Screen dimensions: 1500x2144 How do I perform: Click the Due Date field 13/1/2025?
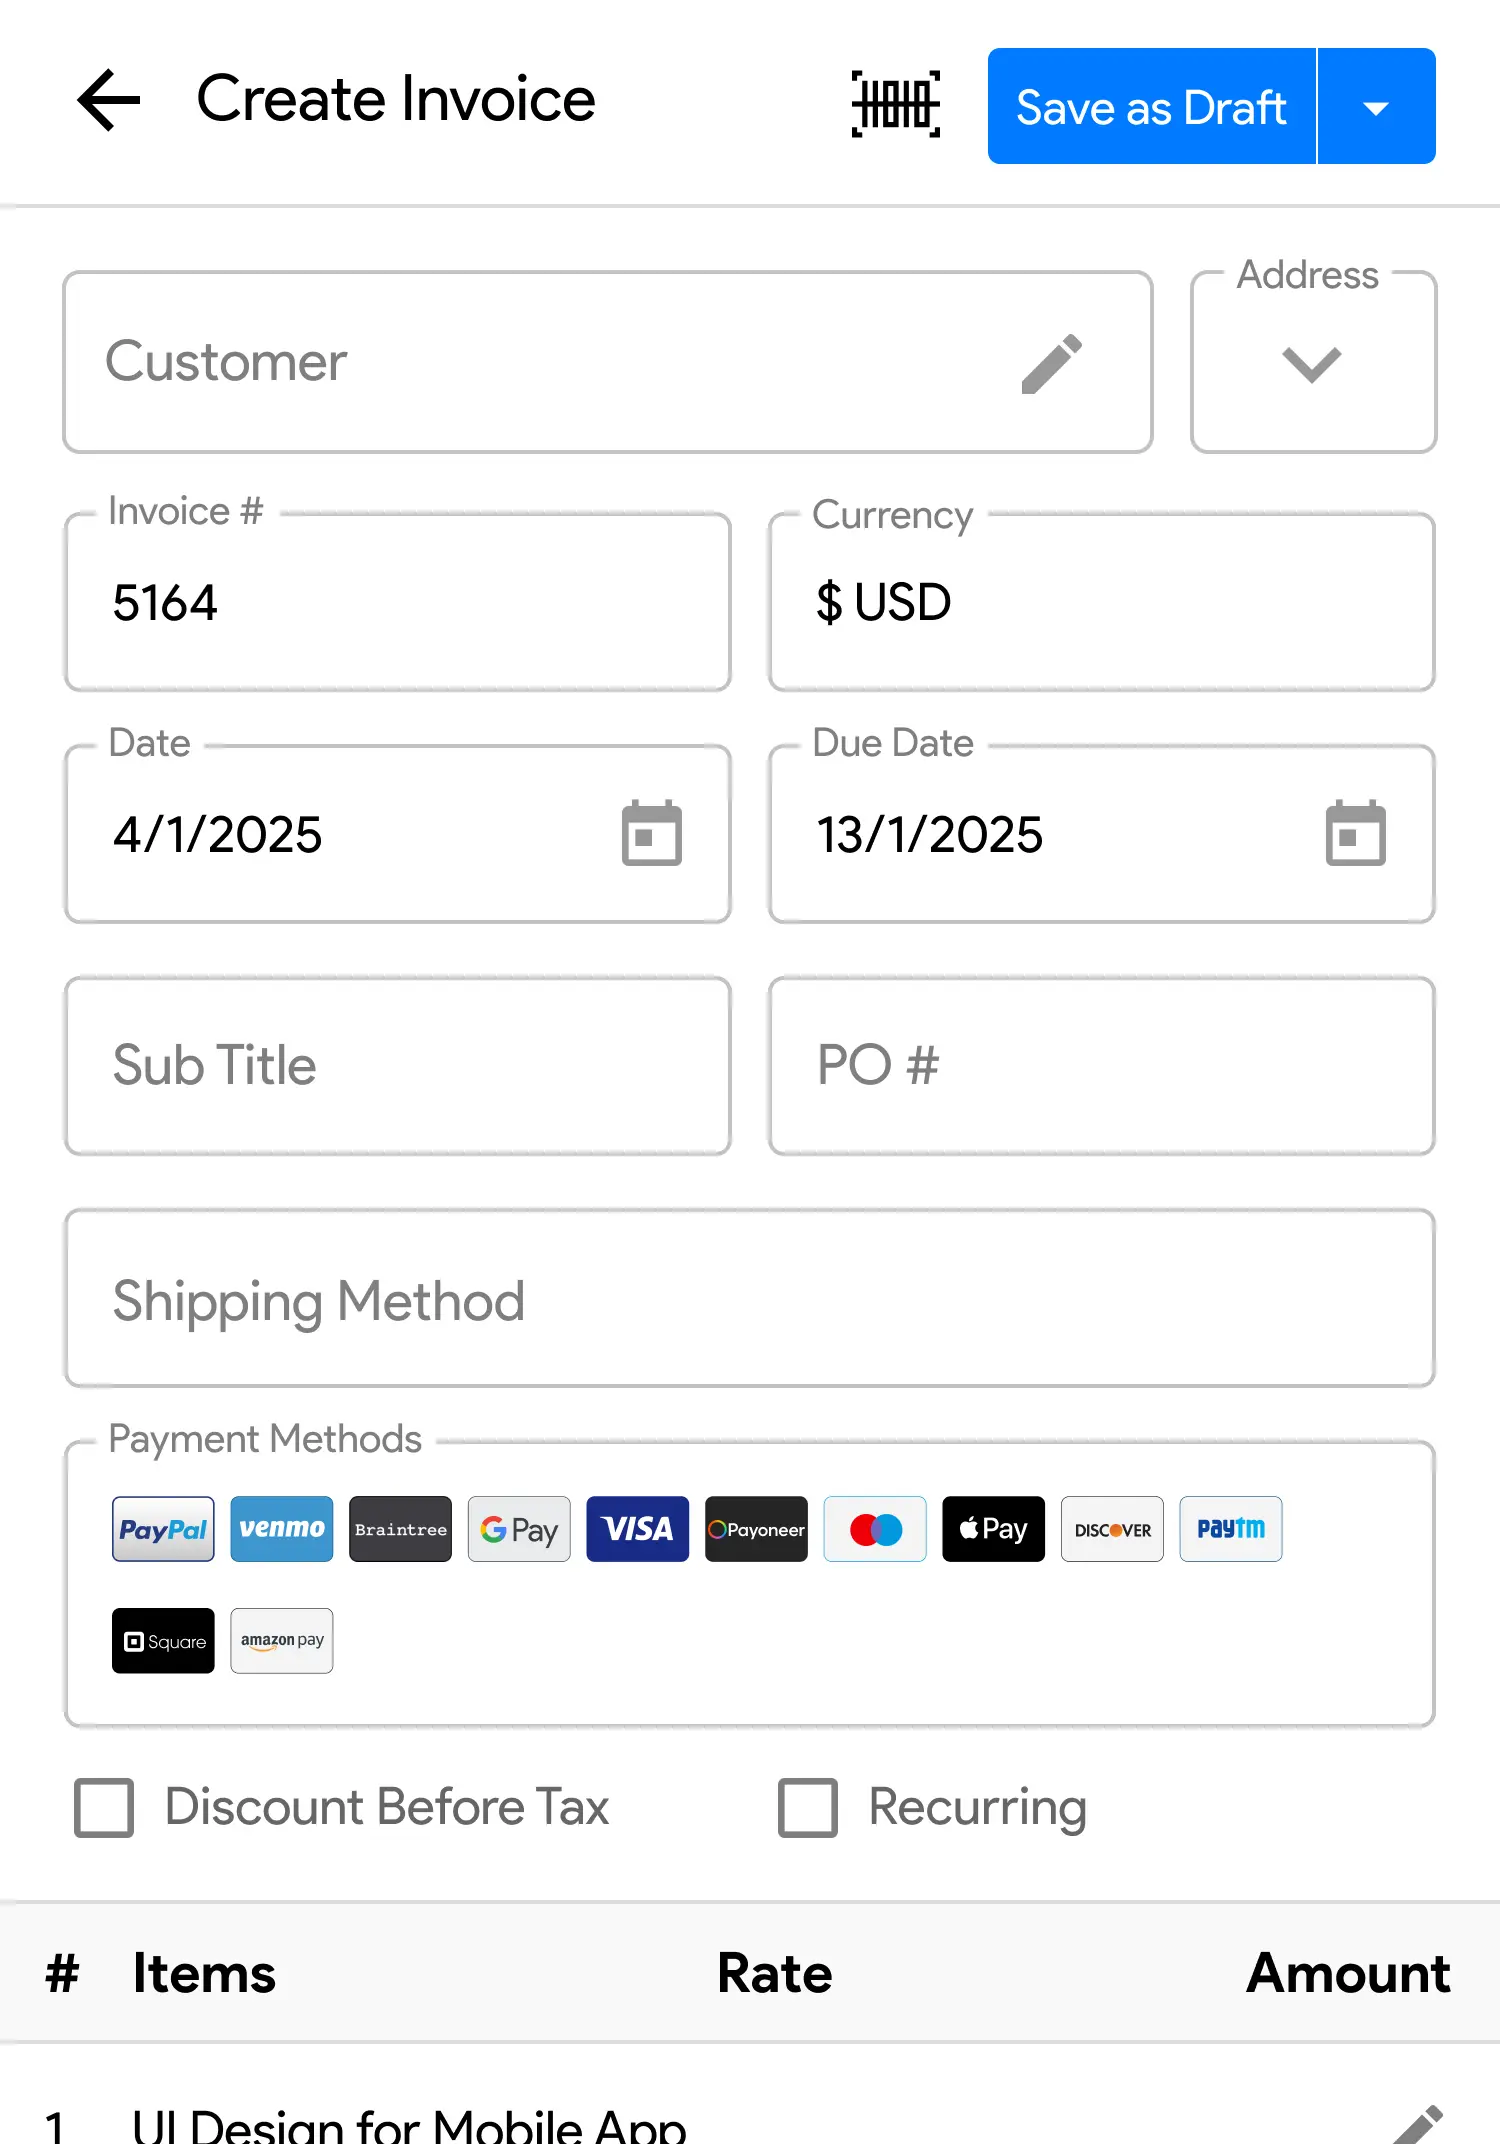coord(1102,834)
